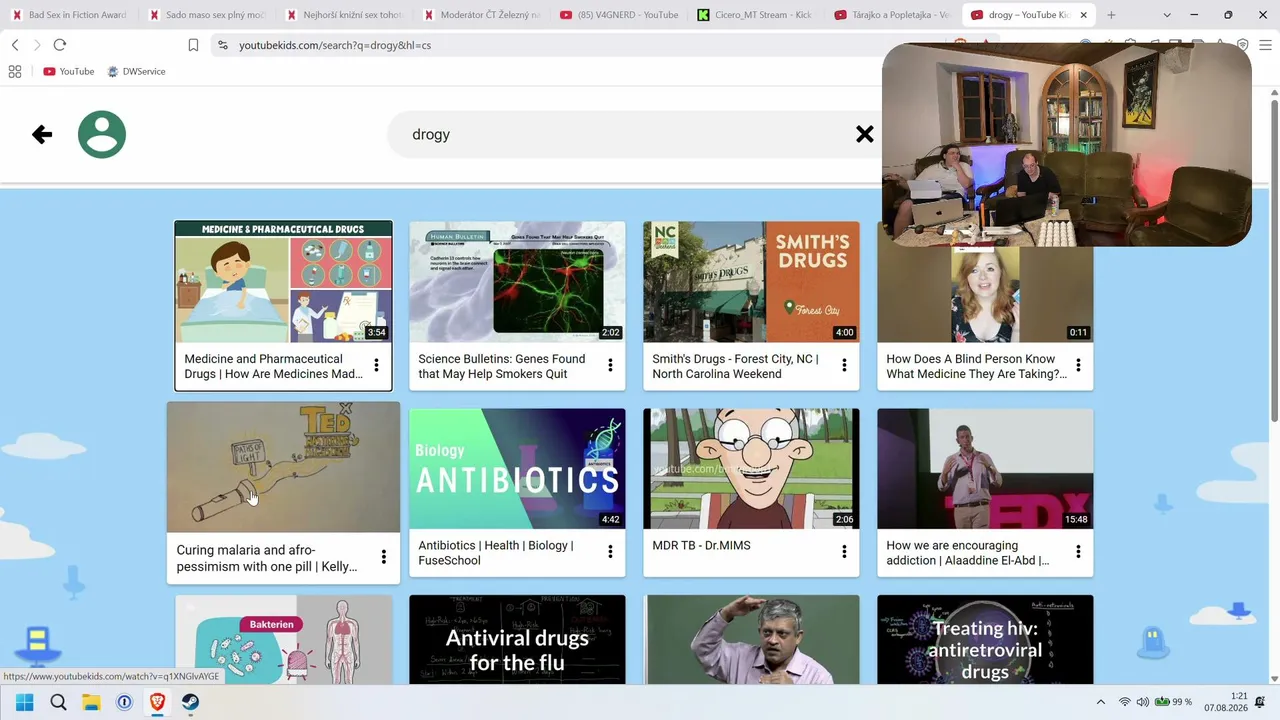
Task: Open the apps grid in bookmarks bar
Action: coord(15,71)
